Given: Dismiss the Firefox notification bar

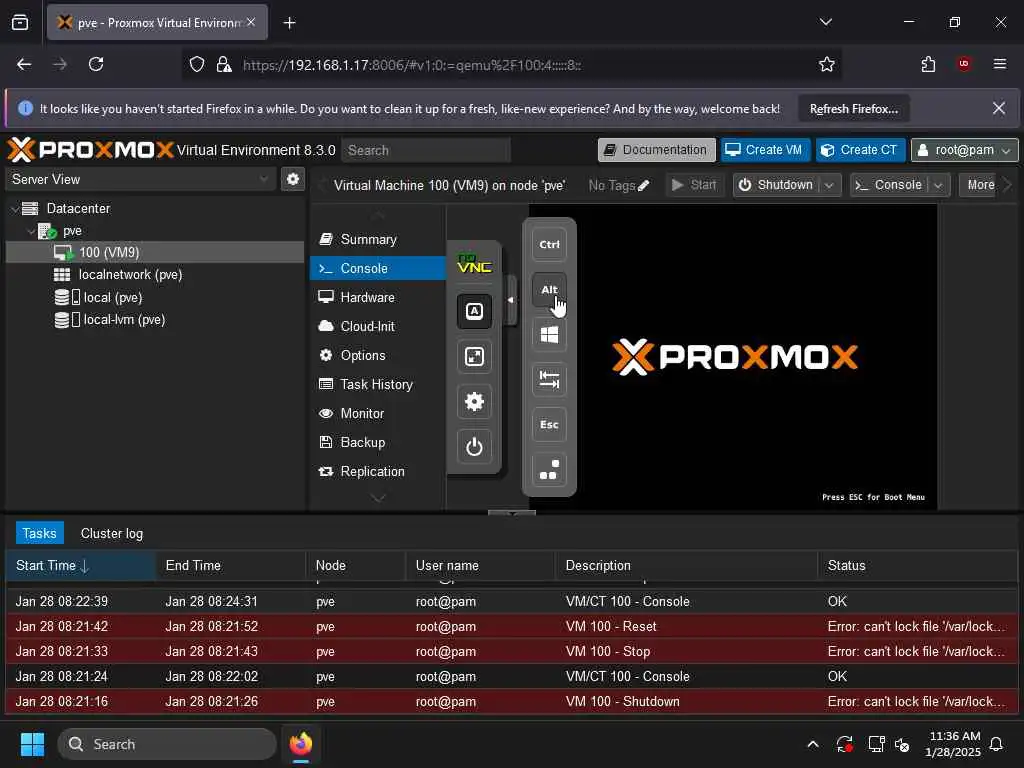Looking at the screenshot, I should tap(999, 108).
